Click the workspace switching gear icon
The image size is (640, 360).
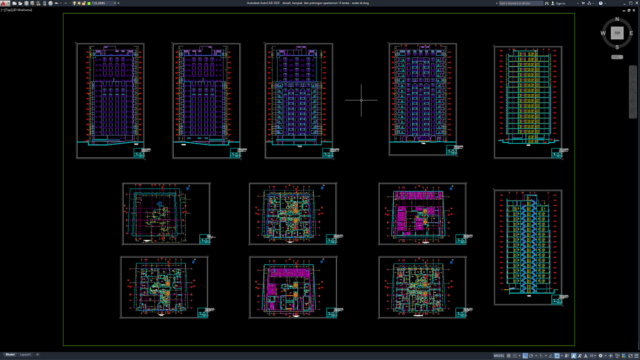pos(600,356)
